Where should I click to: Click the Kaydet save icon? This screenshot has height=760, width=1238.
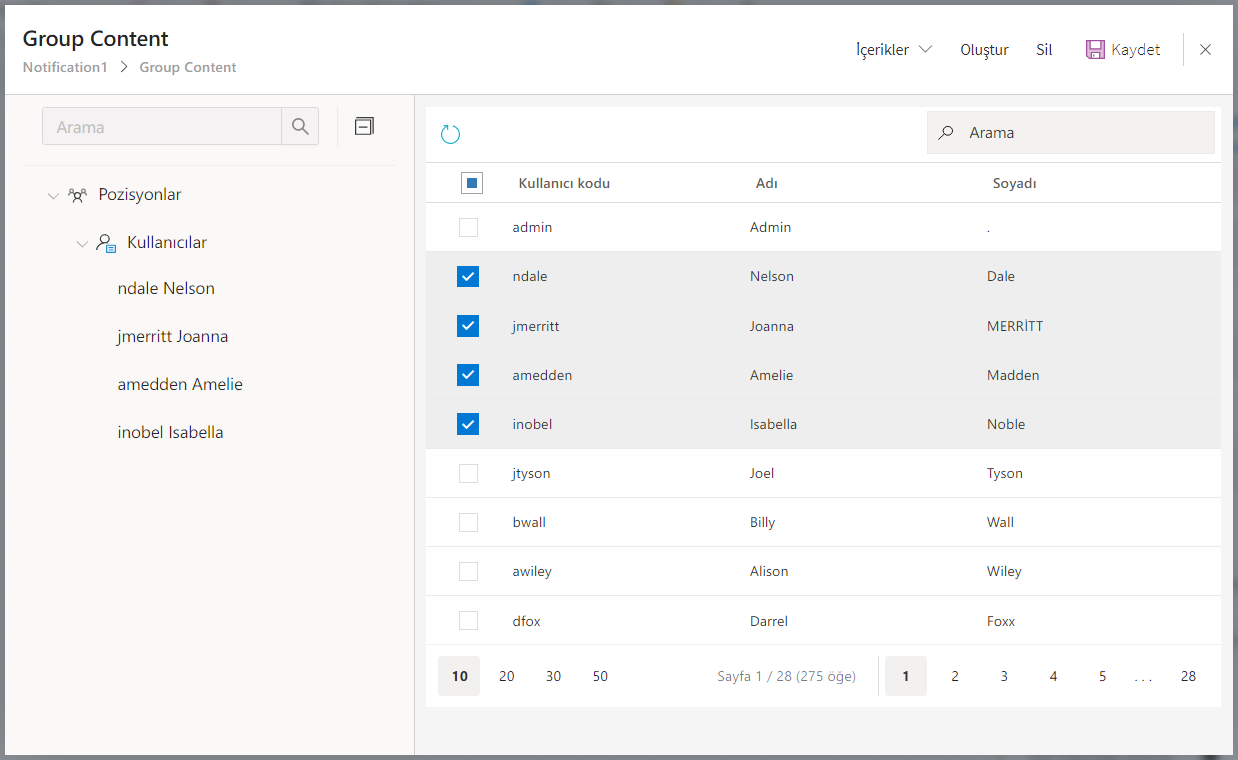pos(1095,50)
